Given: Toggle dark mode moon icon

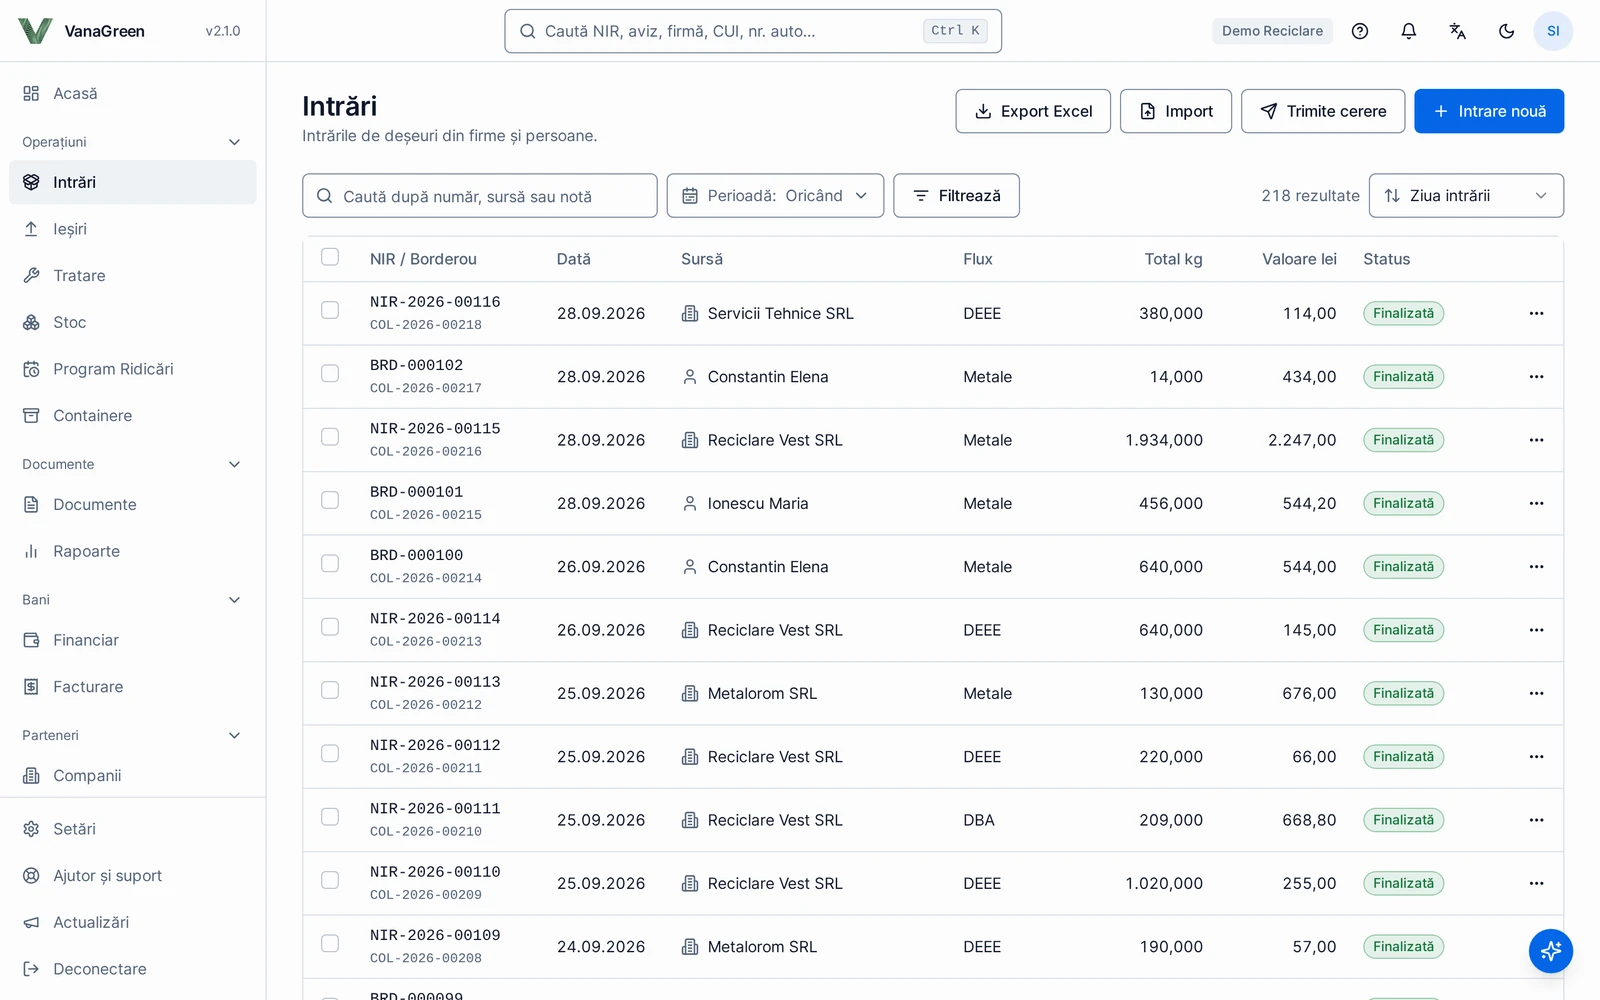Looking at the screenshot, I should 1507,31.
